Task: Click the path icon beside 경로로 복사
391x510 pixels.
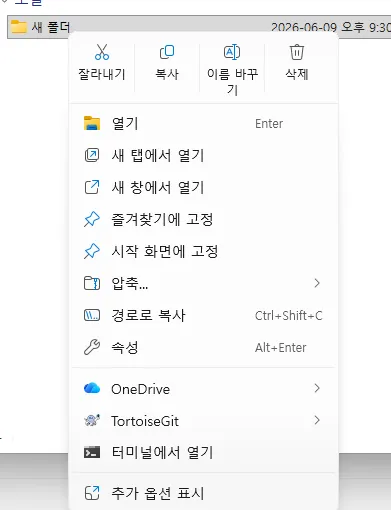Action: pyautogui.click(x=92, y=315)
